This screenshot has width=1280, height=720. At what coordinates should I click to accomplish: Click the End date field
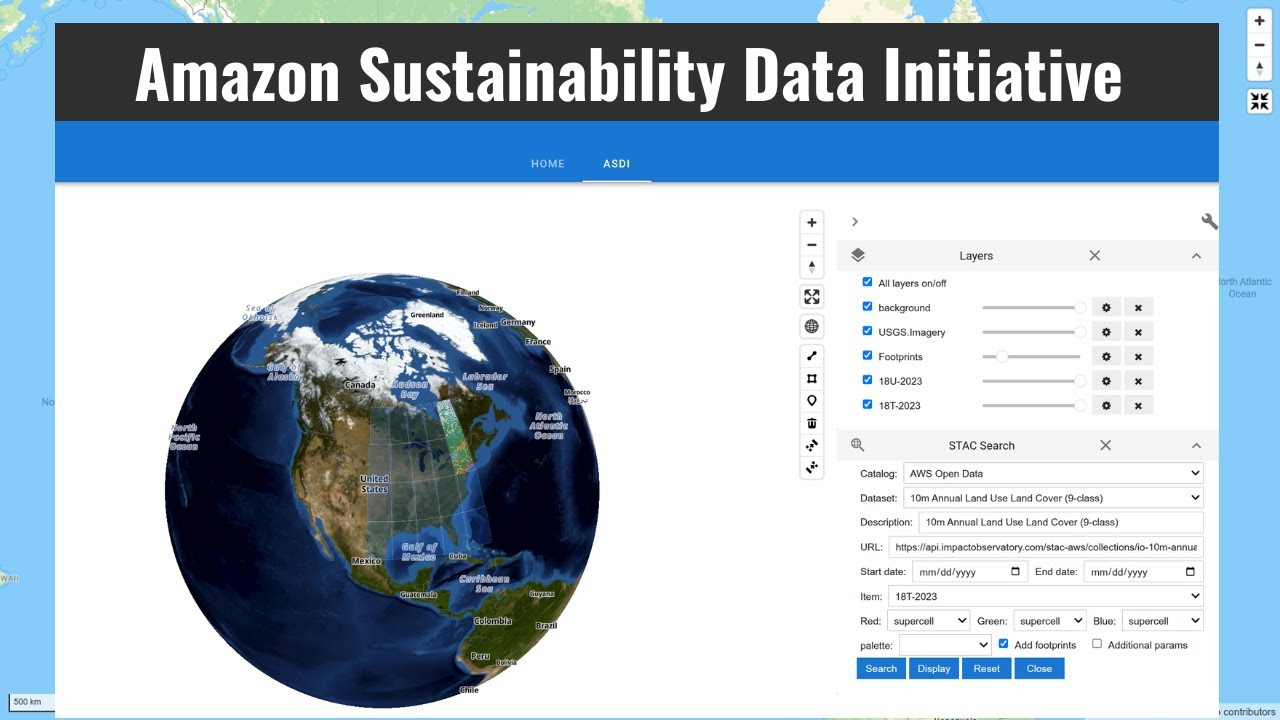[x=1143, y=572]
